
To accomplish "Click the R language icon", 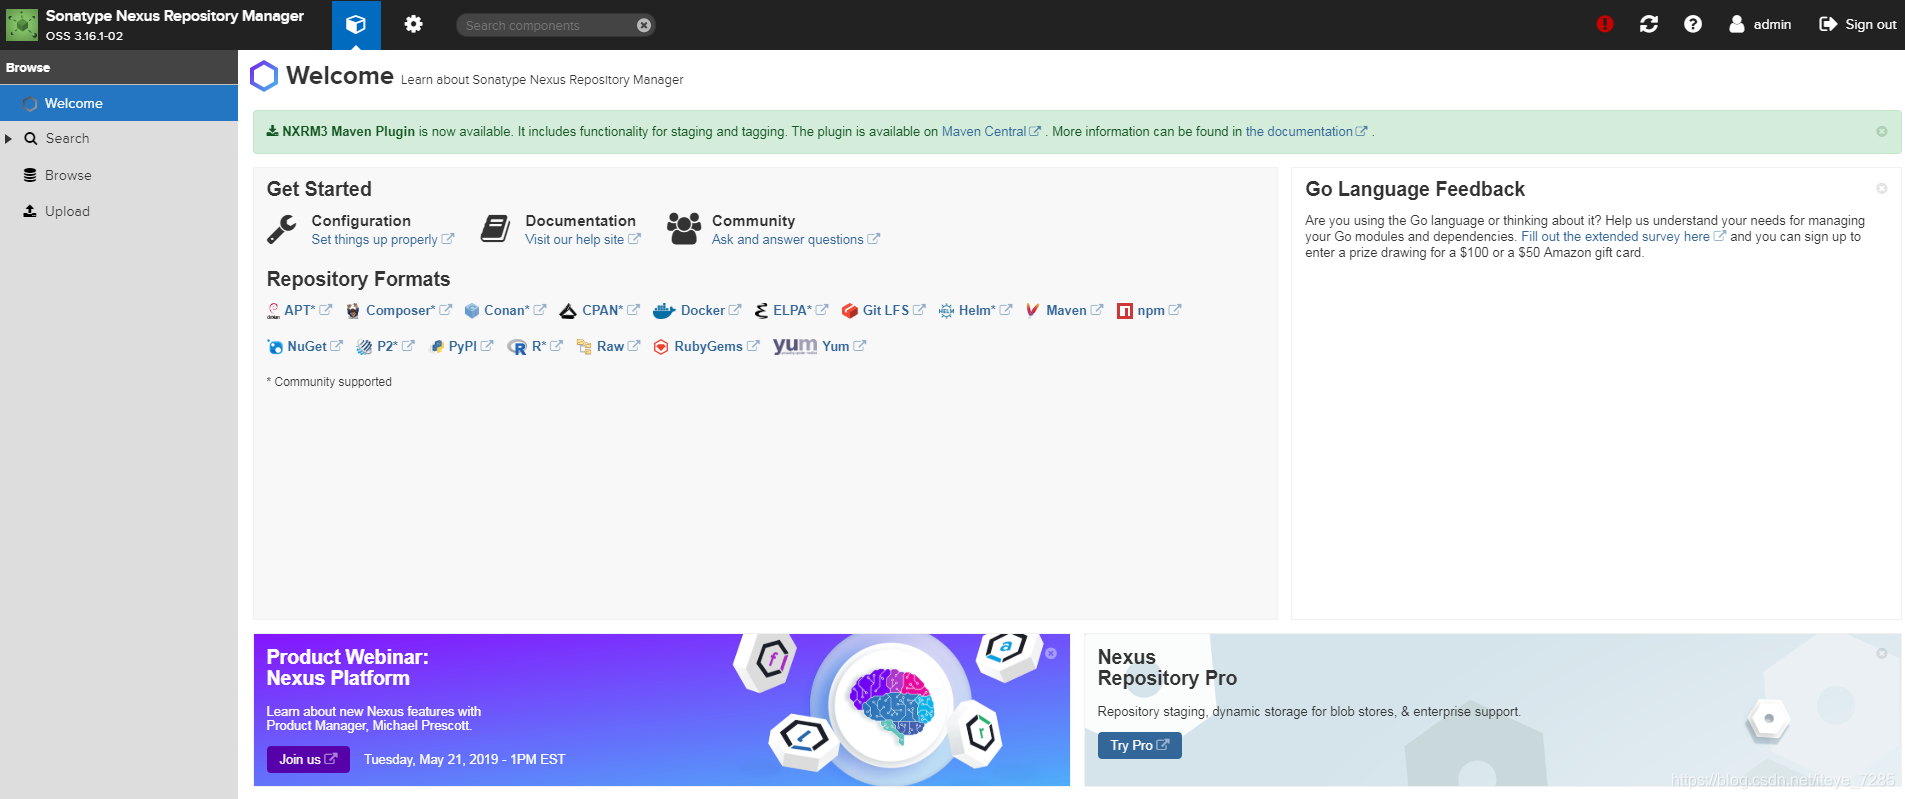I will (x=517, y=347).
